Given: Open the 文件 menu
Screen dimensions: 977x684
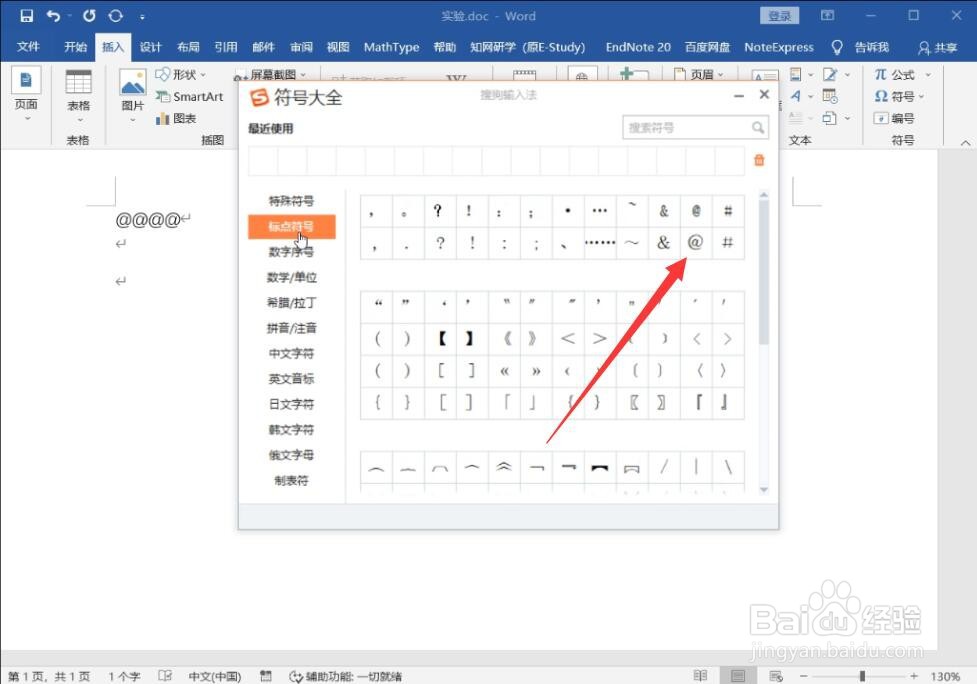Looking at the screenshot, I should tap(27, 47).
